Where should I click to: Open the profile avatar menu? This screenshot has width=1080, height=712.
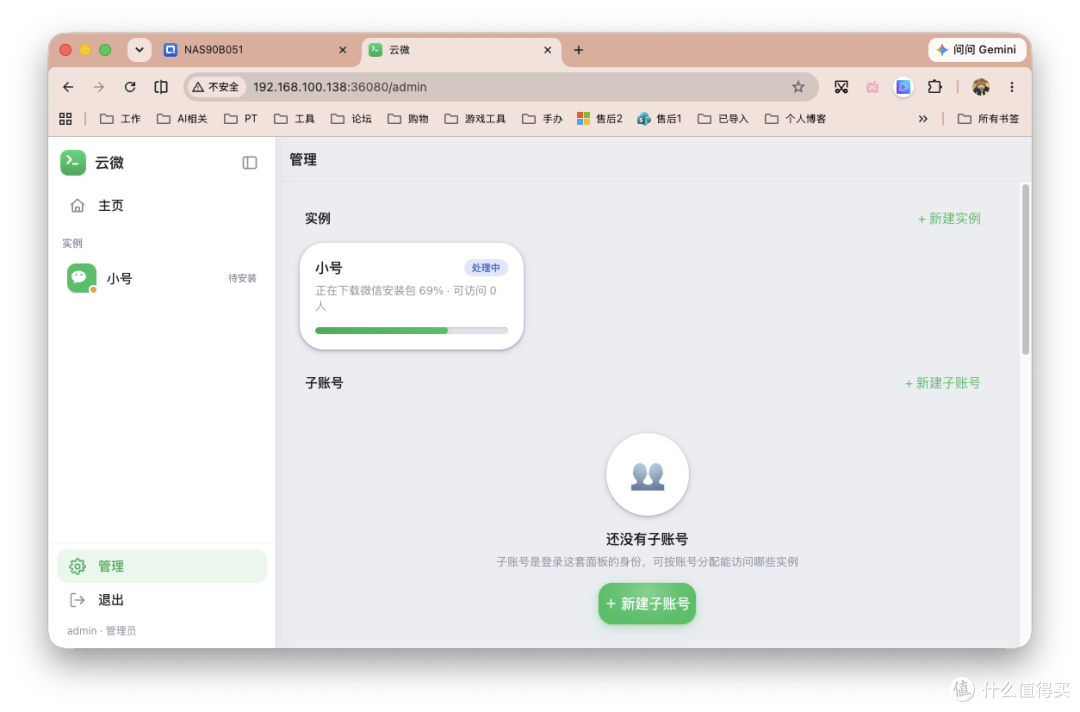pos(981,87)
